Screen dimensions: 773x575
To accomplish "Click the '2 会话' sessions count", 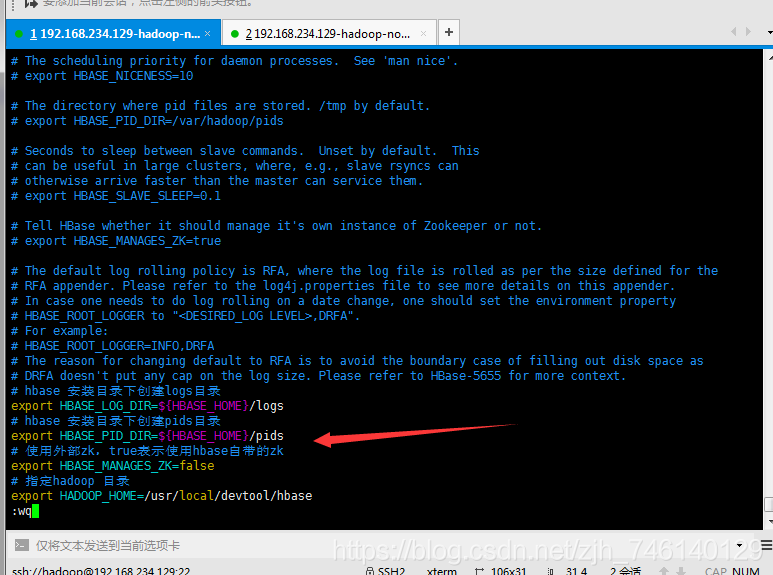I will point(625,571).
